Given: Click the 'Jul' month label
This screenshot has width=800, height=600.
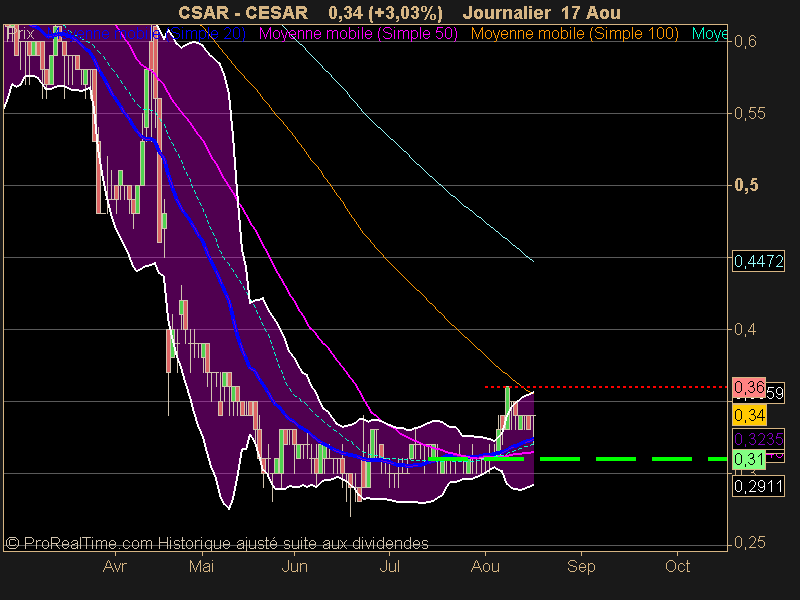Looking at the screenshot, I should [389, 566].
